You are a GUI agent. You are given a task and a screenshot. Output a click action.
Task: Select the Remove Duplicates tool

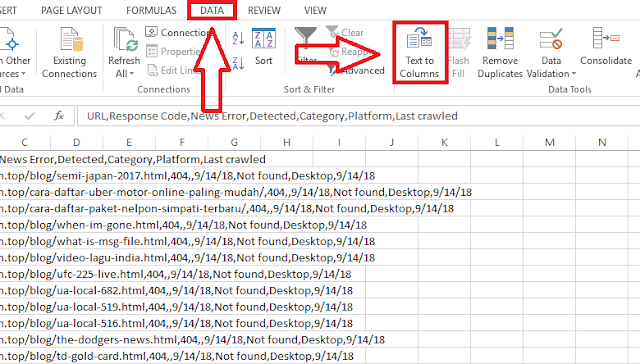coord(500,53)
